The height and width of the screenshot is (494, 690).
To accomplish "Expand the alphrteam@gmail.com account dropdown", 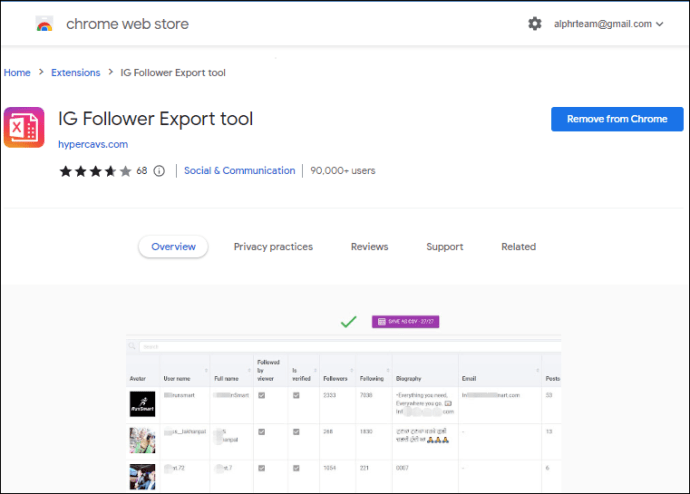I will pos(608,24).
